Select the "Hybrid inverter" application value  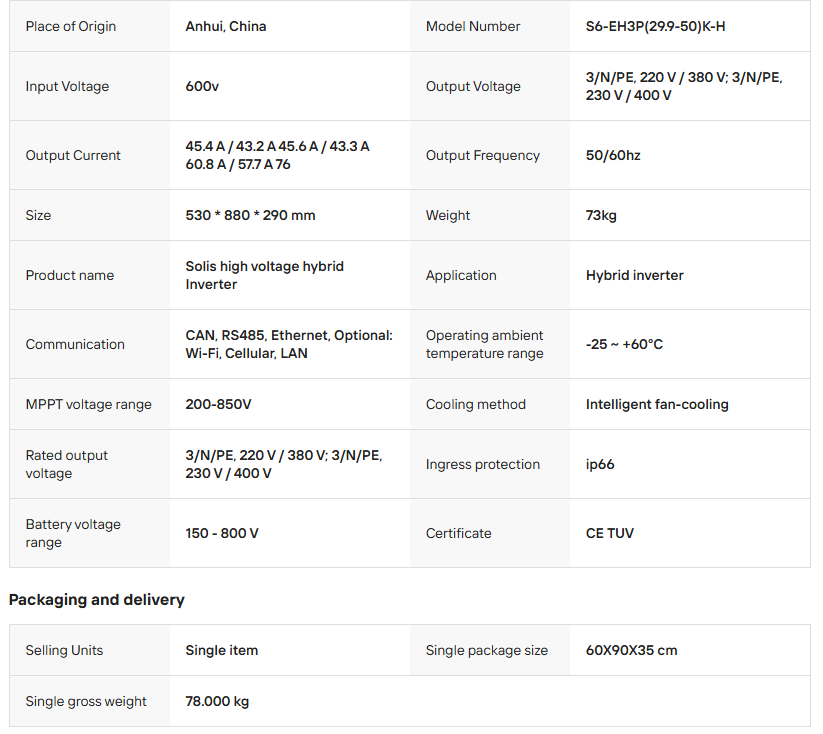(635, 275)
